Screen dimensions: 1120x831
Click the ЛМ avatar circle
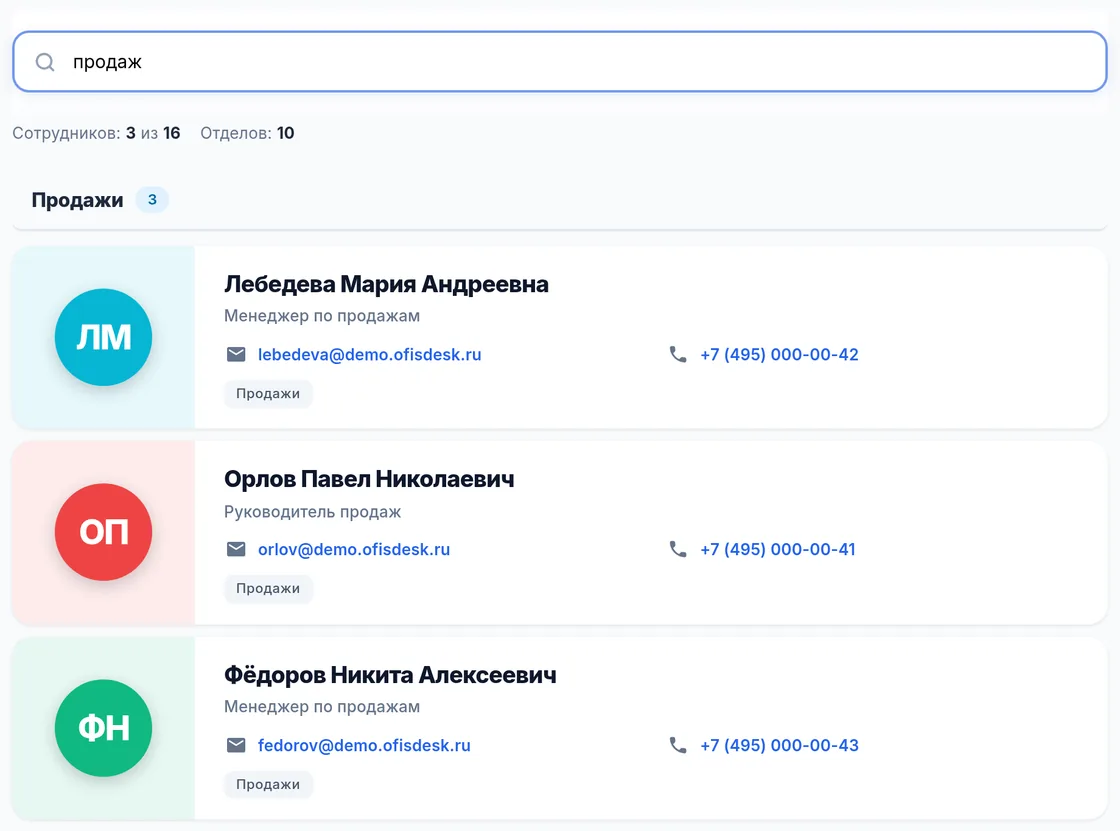click(x=104, y=337)
